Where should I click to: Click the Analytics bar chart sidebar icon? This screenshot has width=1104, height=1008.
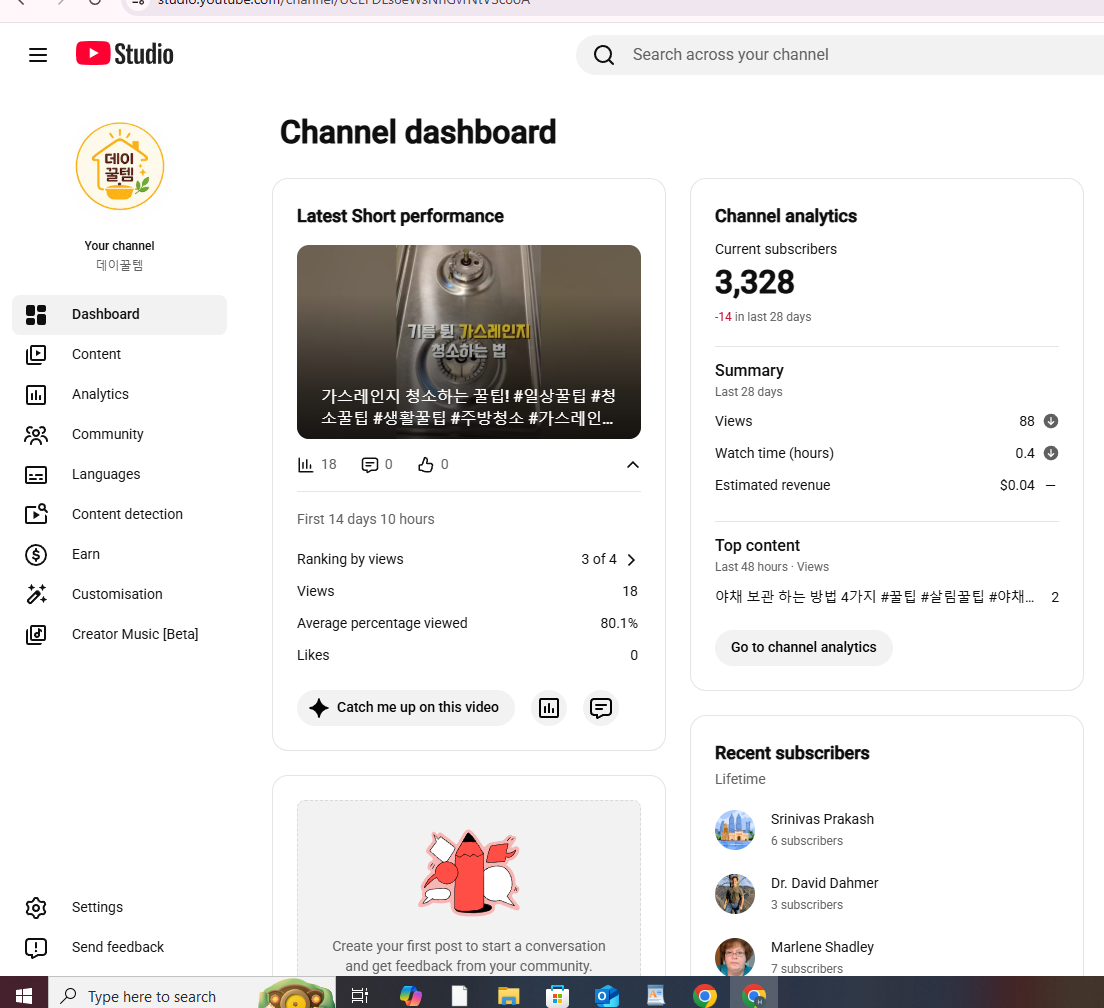(x=36, y=395)
